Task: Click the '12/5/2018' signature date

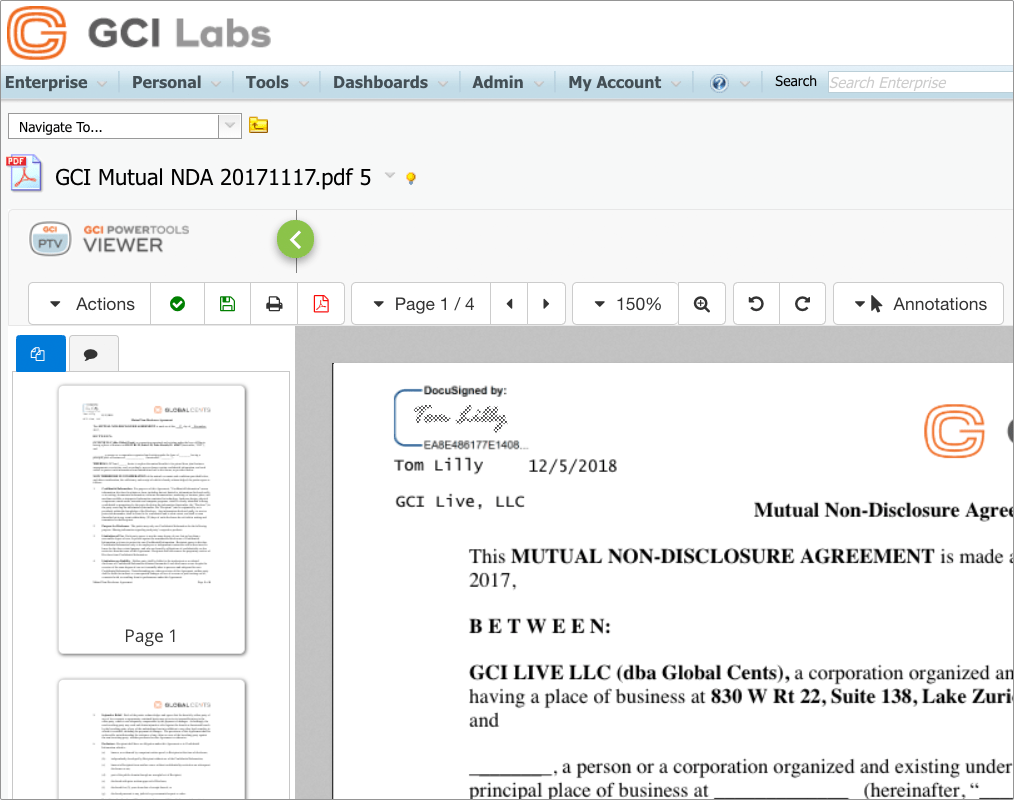Action: click(x=572, y=466)
